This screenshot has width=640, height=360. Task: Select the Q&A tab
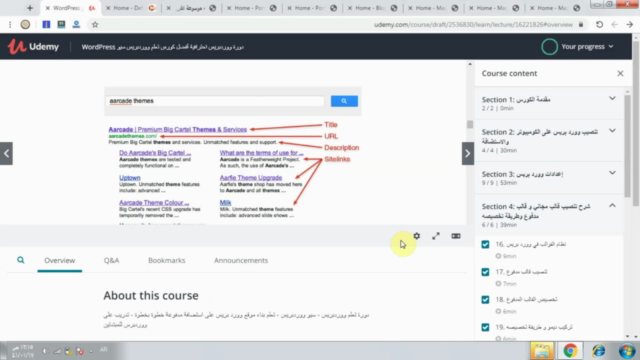point(111,260)
